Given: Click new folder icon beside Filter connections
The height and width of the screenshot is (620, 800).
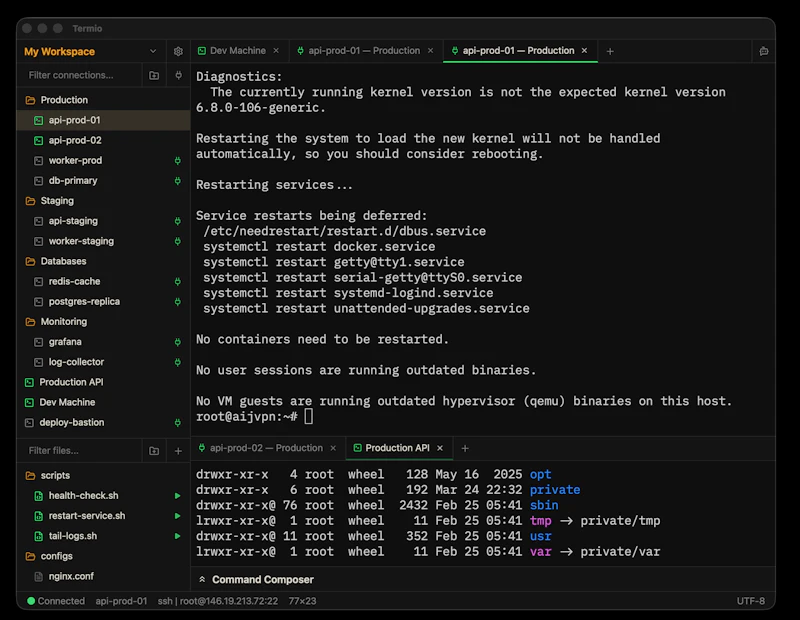Looking at the screenshot, I should point(154,76).
